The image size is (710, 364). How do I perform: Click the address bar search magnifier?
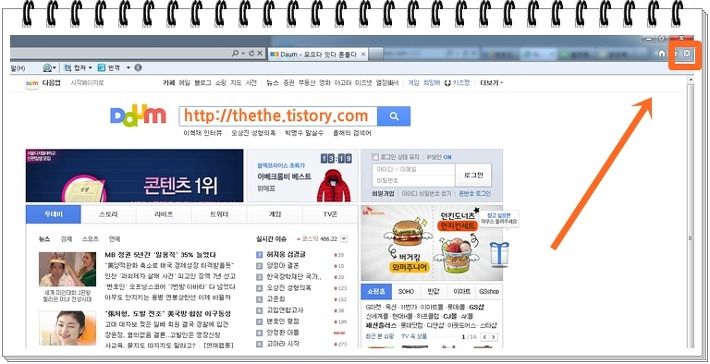click(235, 53)
